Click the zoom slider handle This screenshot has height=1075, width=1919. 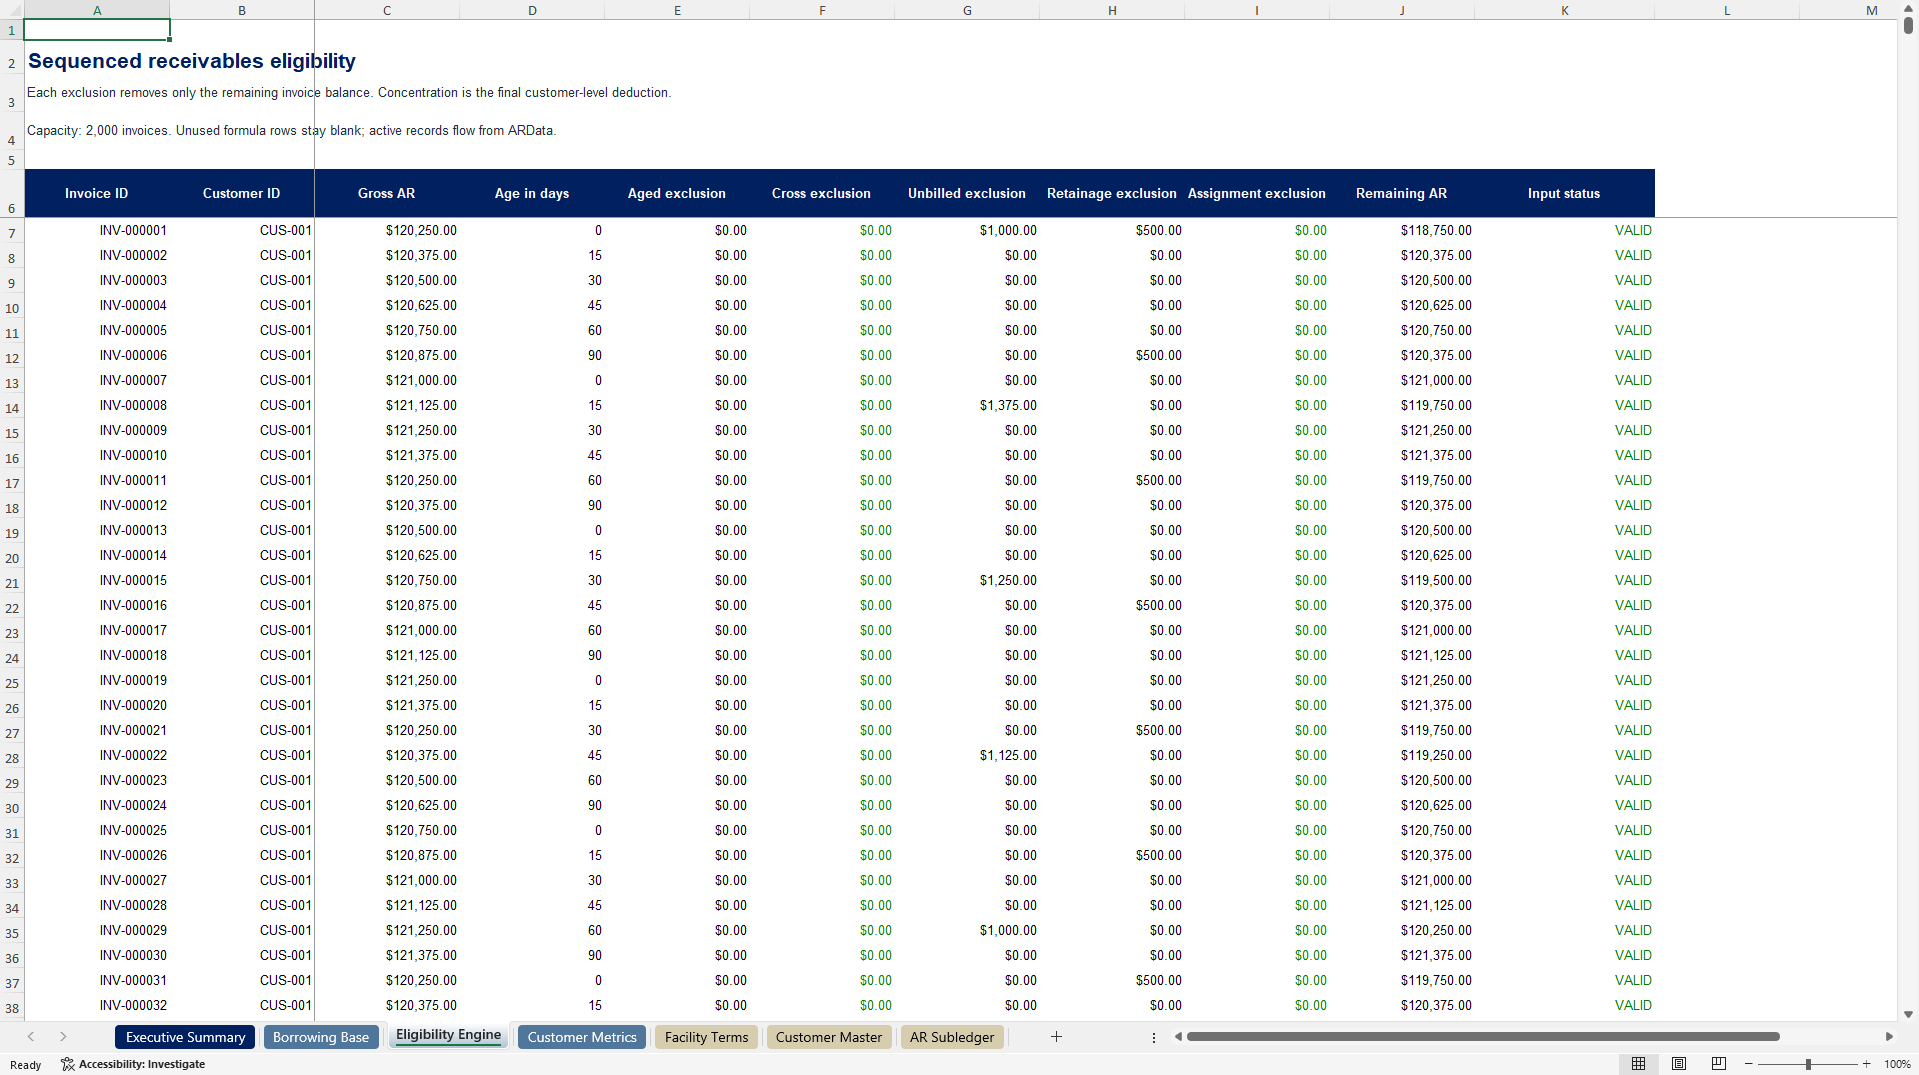(1808, 1064)
